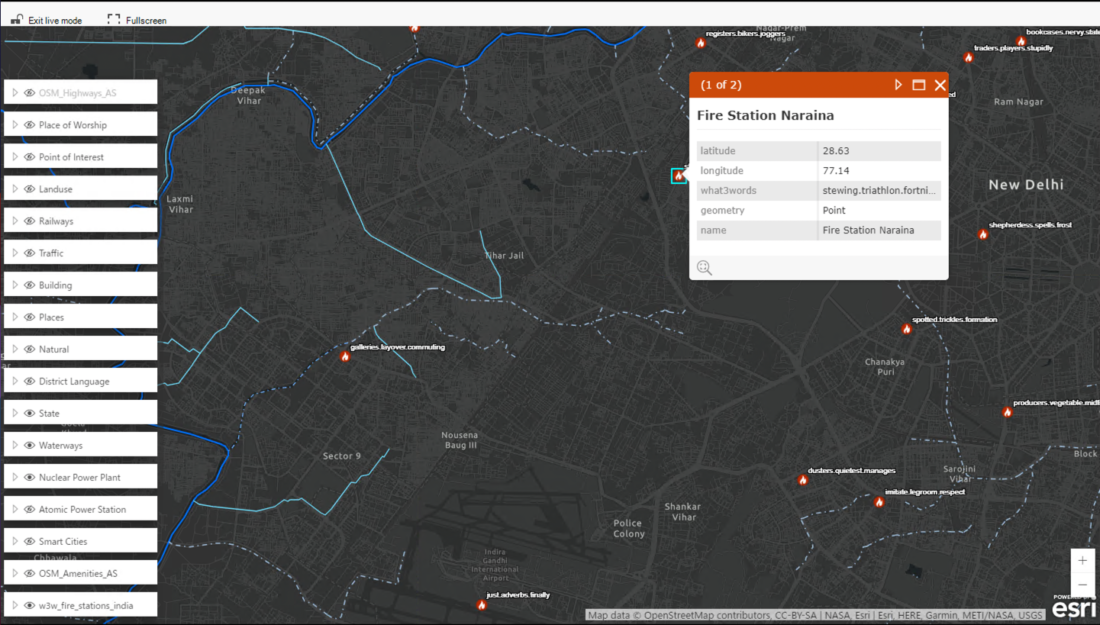Expand the Place of Worship layer
The image size is (1100, 625).
click(15, 125)
